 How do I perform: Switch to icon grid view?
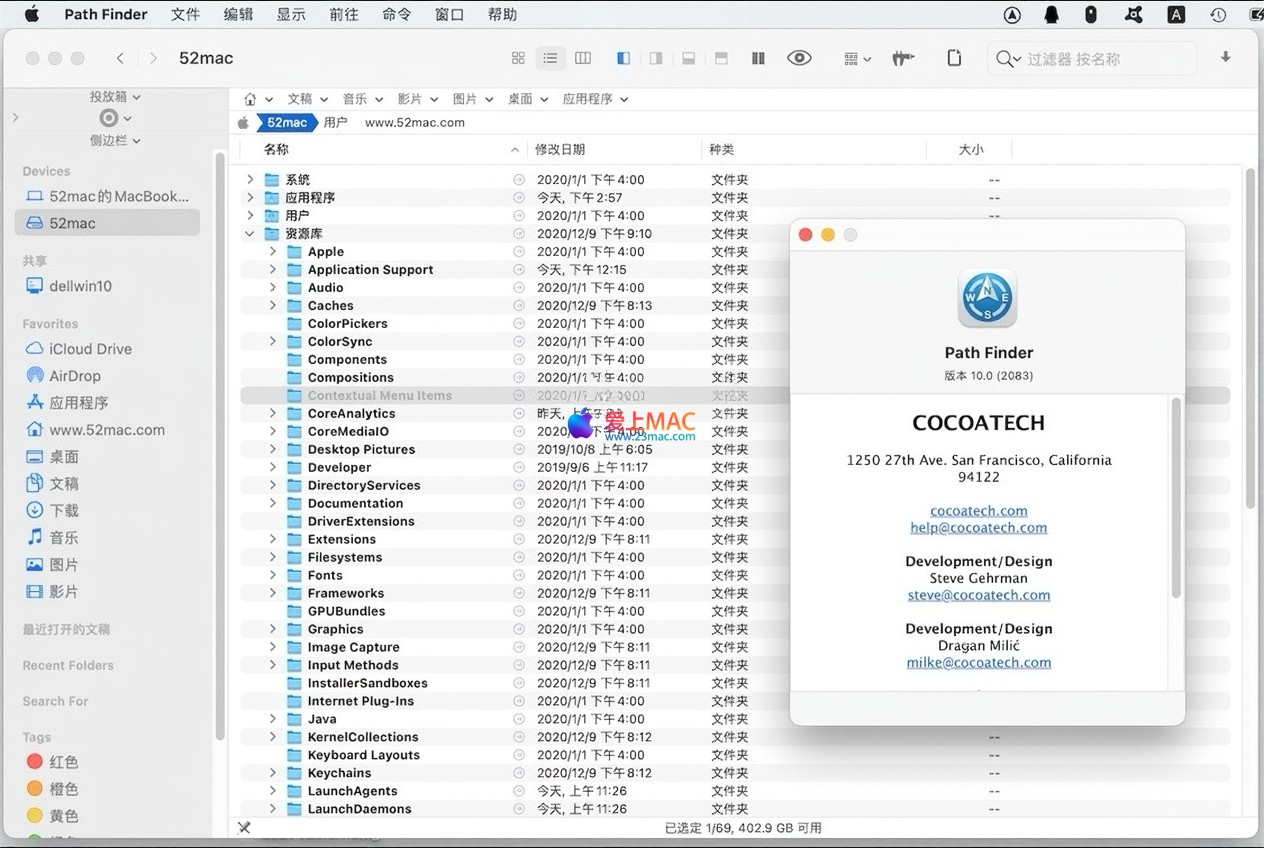(x=518, y=58)
